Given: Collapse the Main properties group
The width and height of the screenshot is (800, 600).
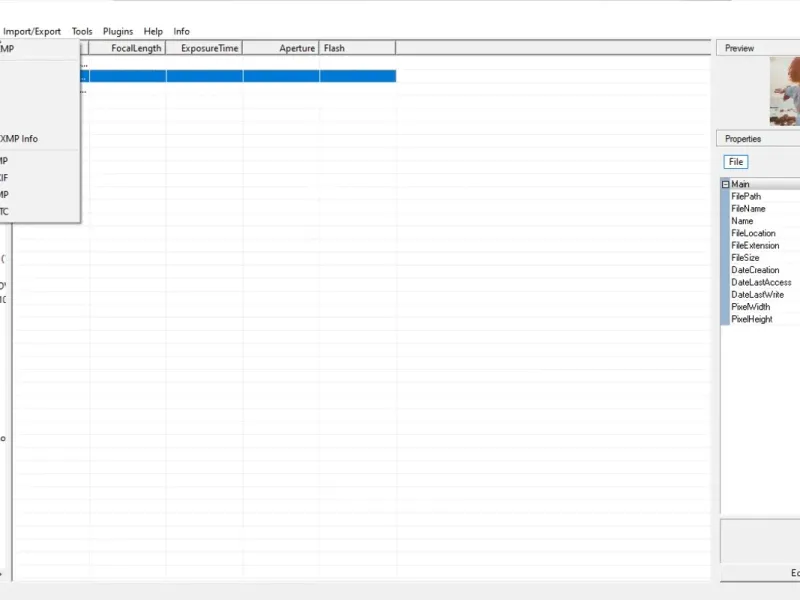Looking at the screenshot, I should tap(726, 184).
